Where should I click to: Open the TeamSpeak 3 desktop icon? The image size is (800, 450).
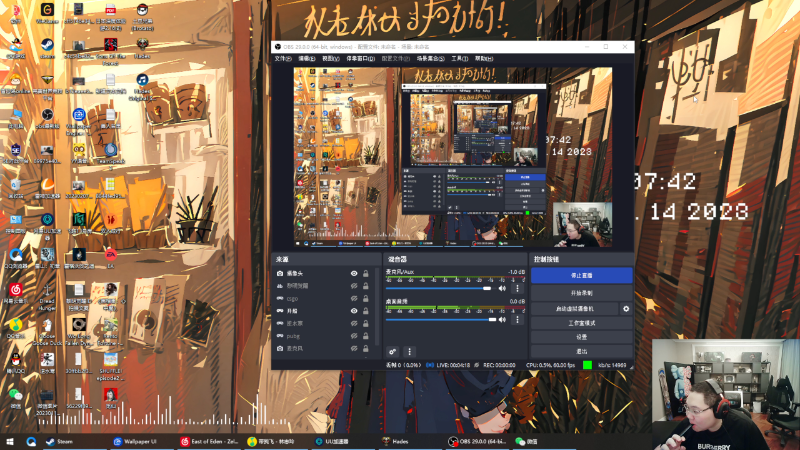click(x=110, y=155)
